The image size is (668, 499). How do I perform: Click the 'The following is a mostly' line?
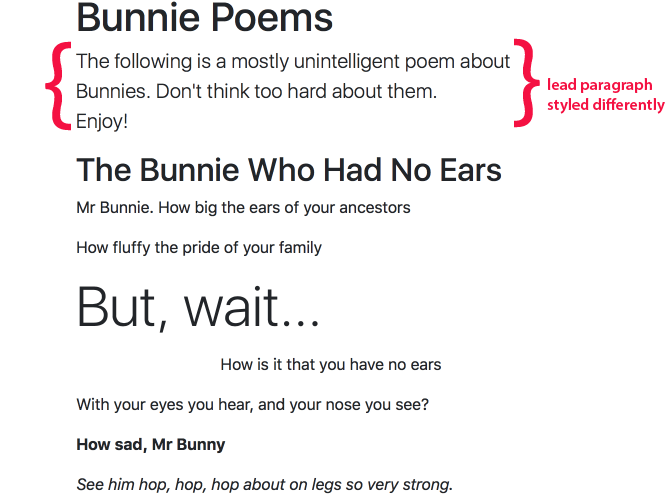(x=293, y=61)
